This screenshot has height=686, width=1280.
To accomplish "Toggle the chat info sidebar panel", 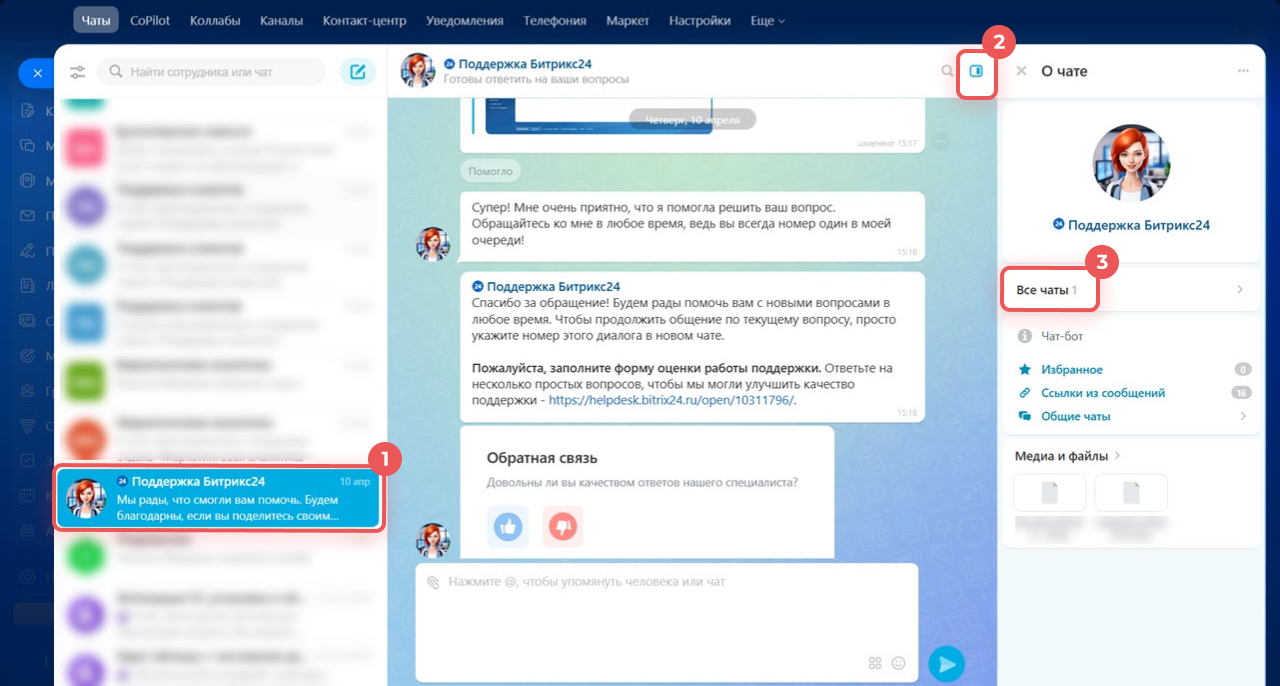I will [977, 71].
